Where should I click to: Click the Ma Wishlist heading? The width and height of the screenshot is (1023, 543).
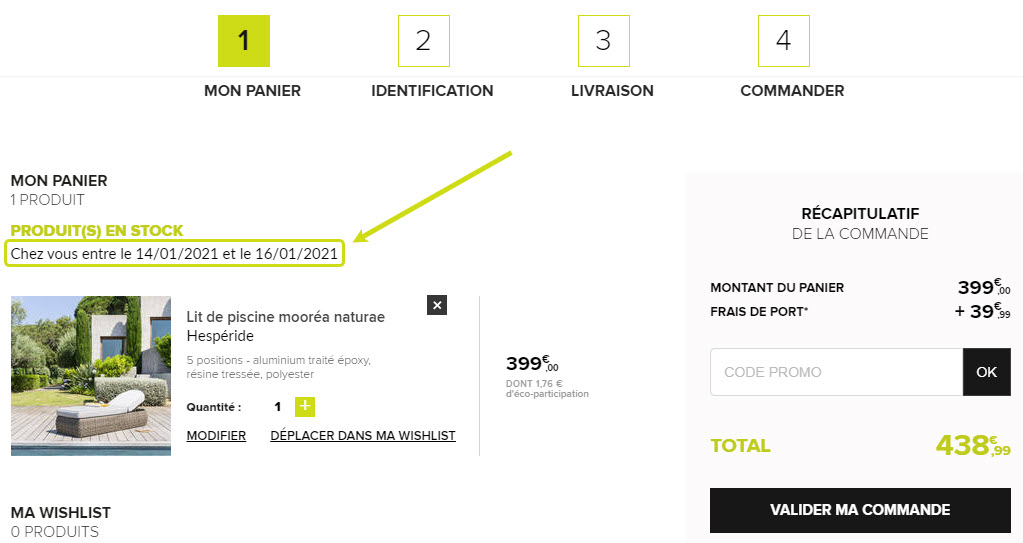pyautogui.click(x=61, y=512)
